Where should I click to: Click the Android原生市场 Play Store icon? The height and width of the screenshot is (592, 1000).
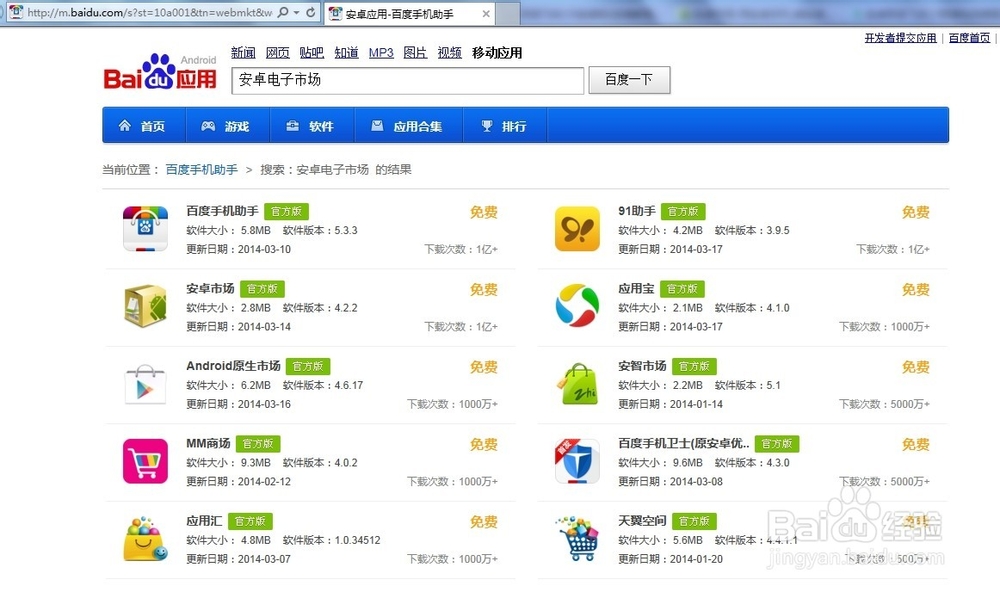(145, 384)
